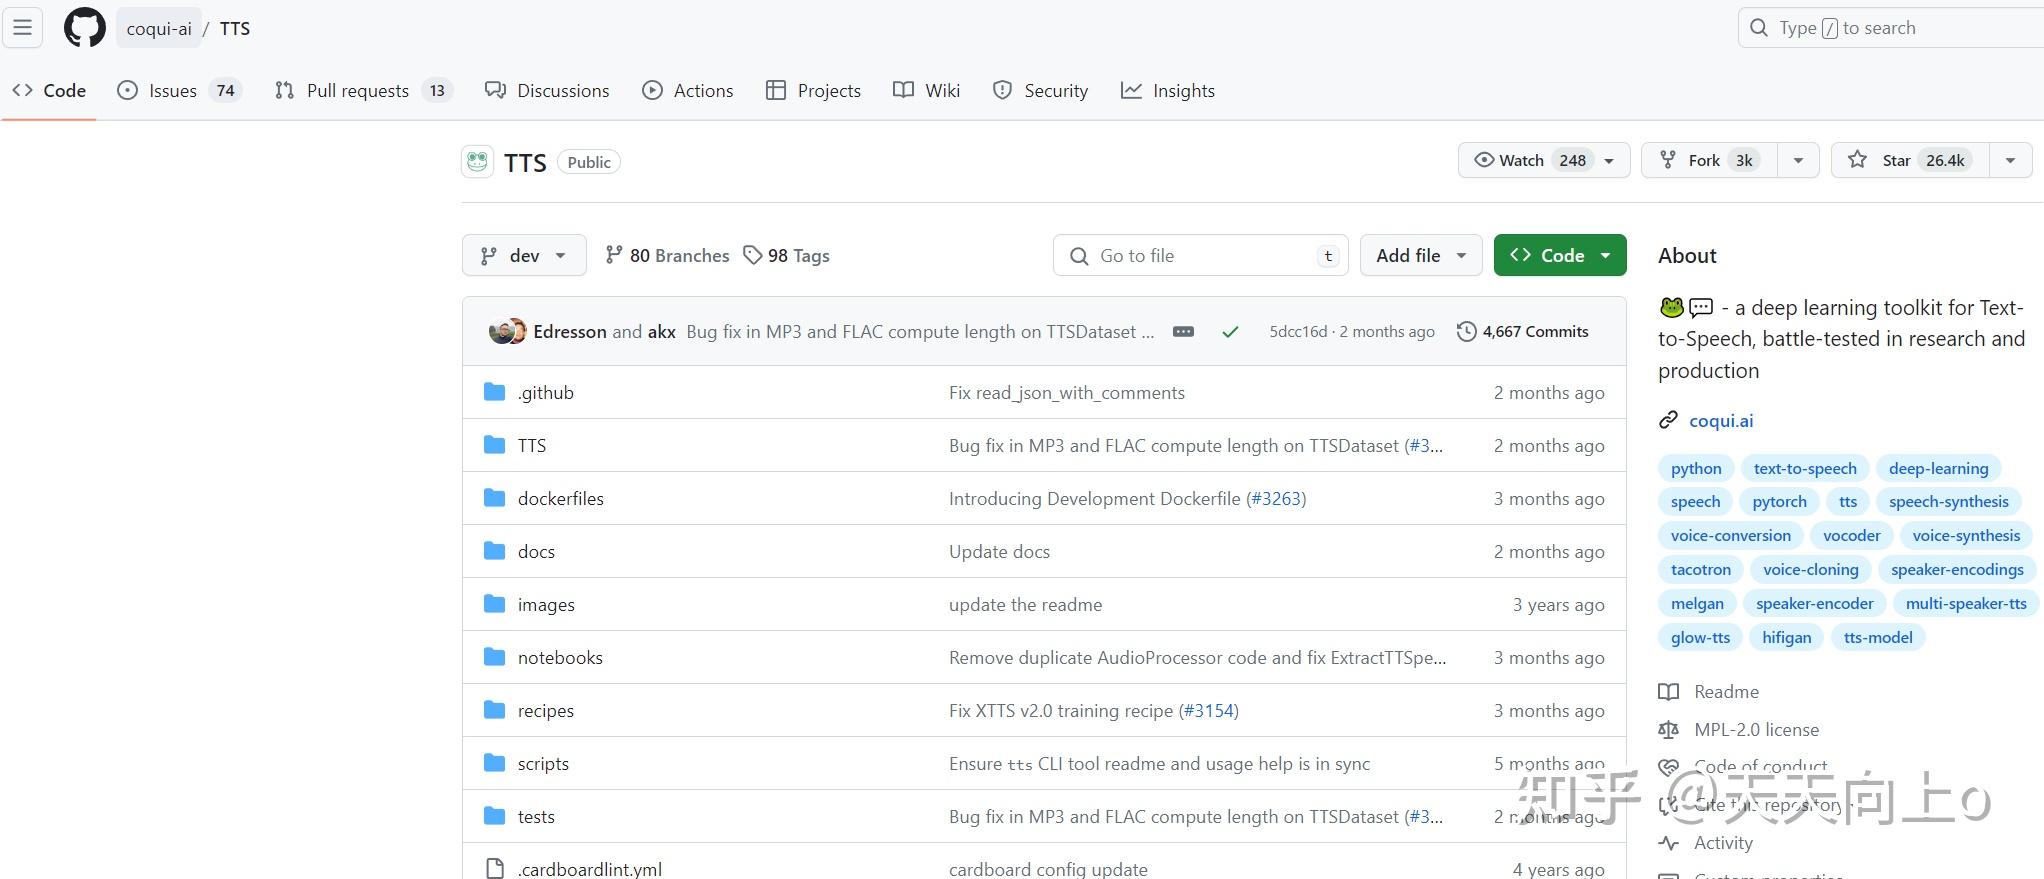Open the dockerfiles folder
The width and height of the screenshot is (2044, 879).
pos(560,499)
